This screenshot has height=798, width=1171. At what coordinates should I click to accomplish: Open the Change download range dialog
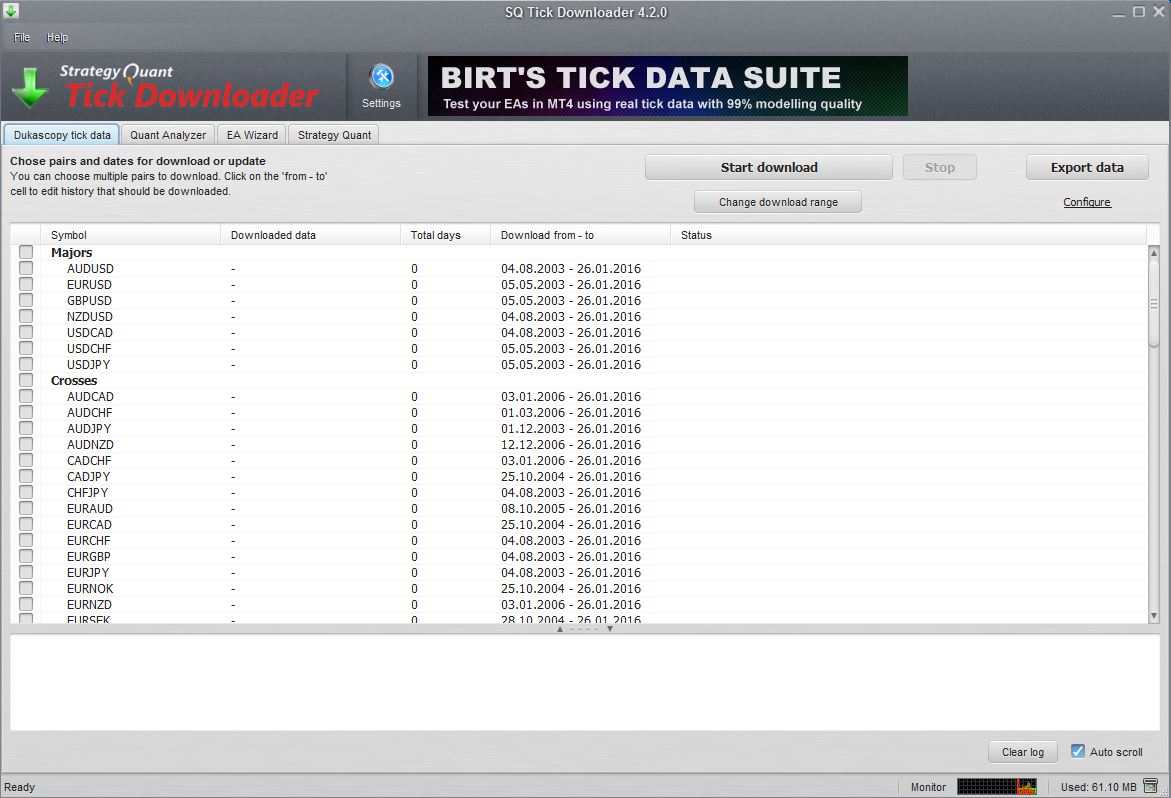777,201
